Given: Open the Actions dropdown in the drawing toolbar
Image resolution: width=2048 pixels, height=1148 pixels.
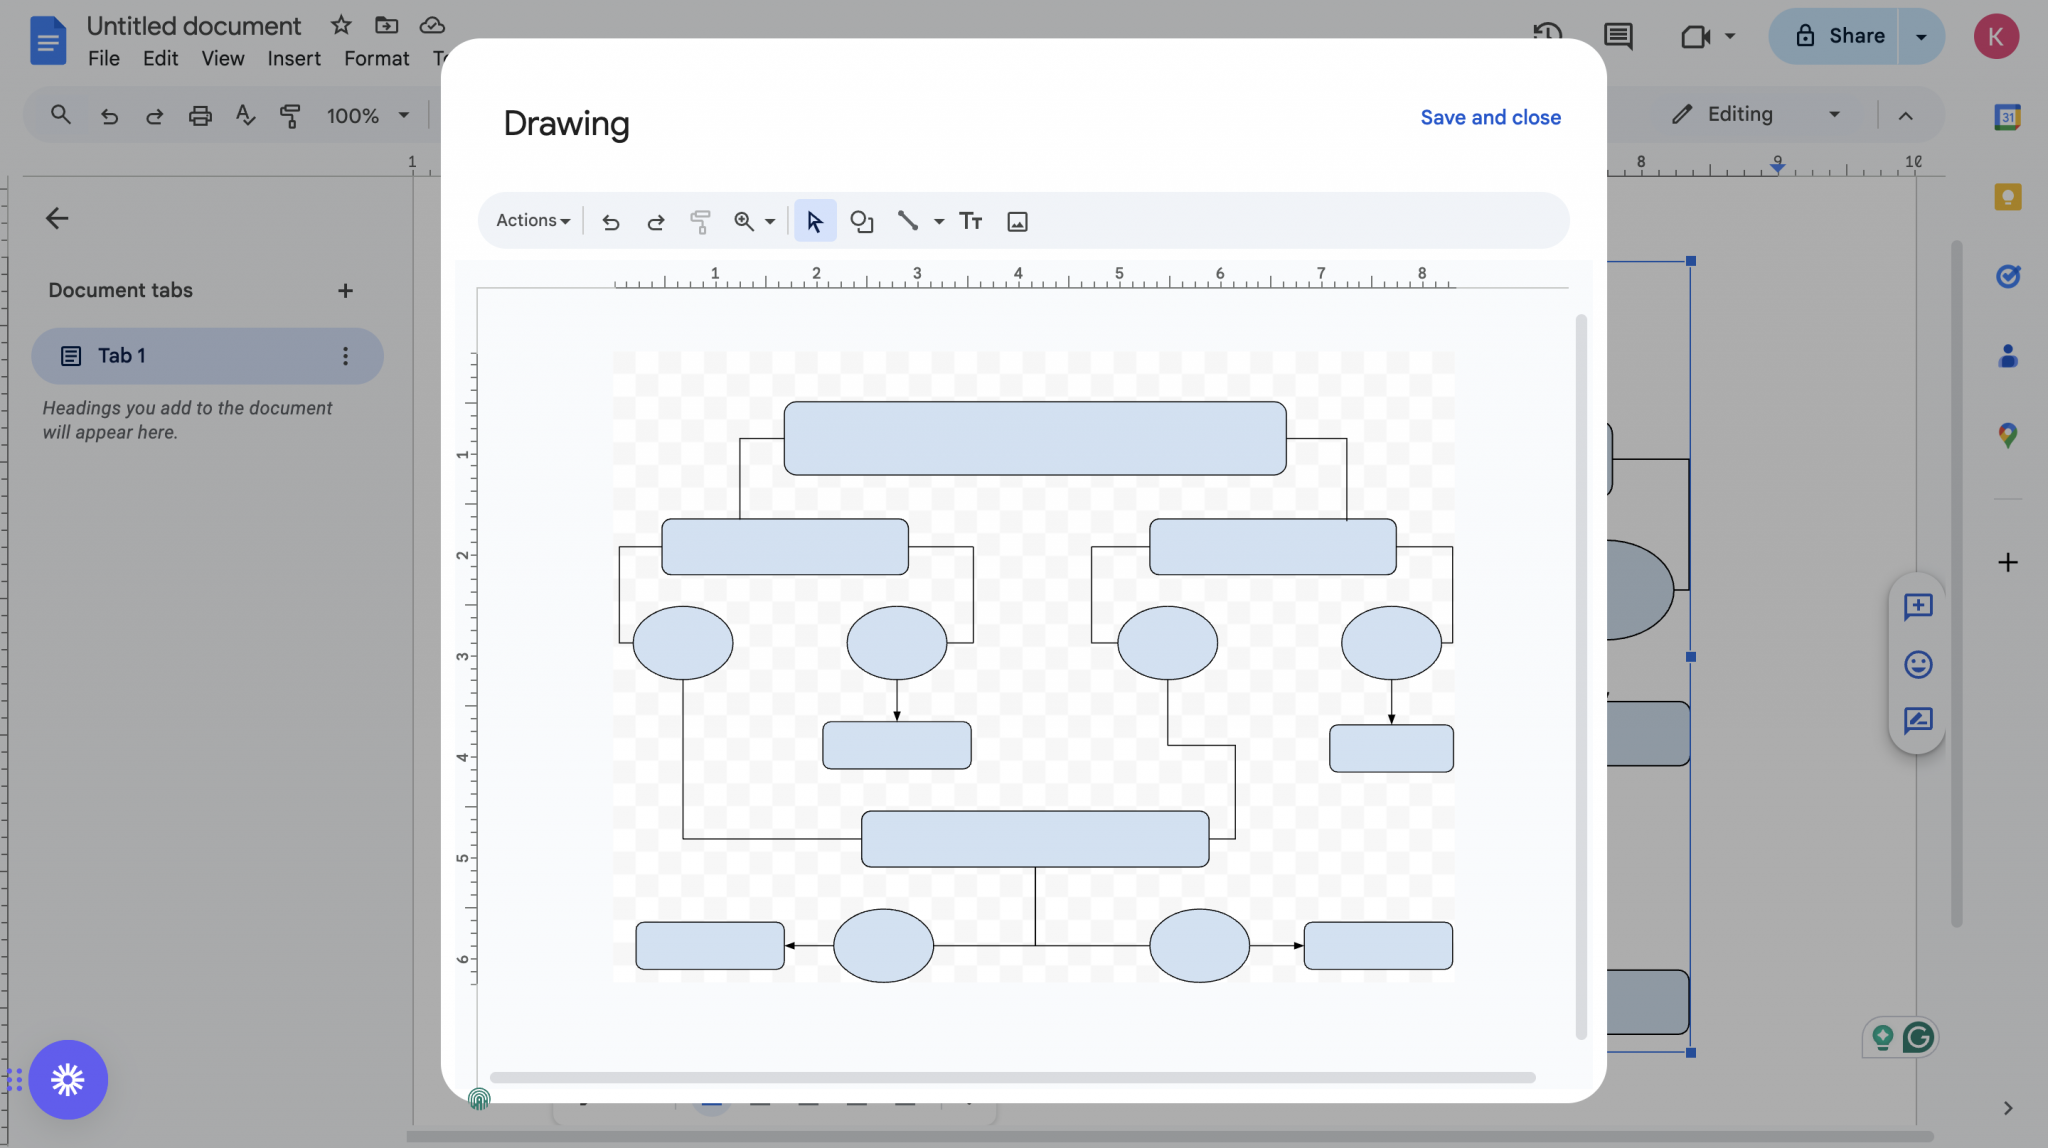Looking at the screenshot, I should tap(530, 220).
